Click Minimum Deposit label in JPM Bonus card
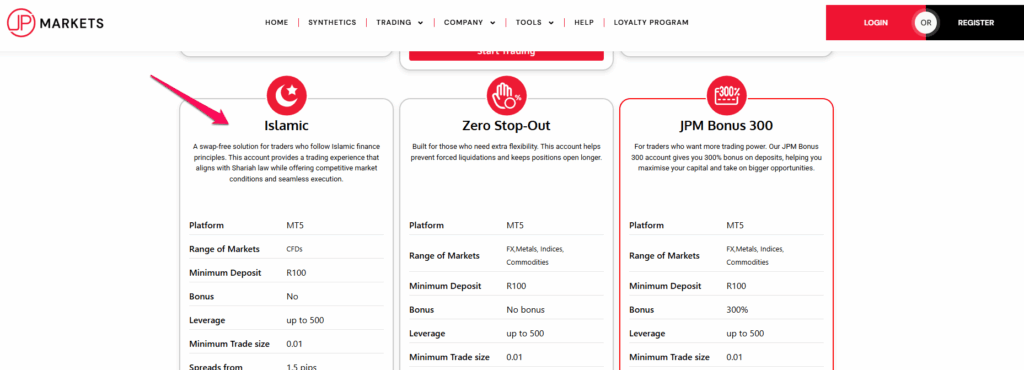 click(664, 286)
